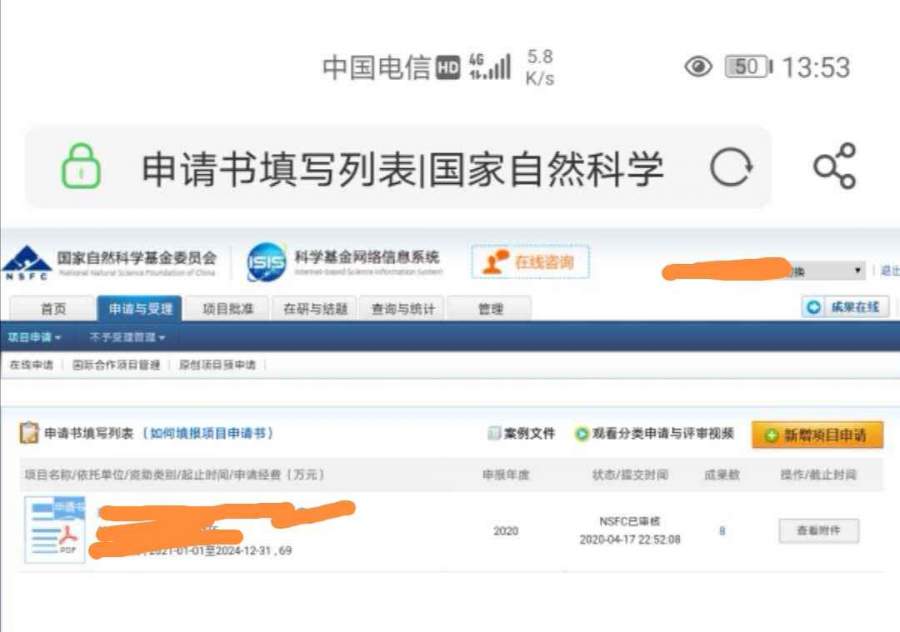
Task: Switch to the 项目批准 tab
Action: 228,309
